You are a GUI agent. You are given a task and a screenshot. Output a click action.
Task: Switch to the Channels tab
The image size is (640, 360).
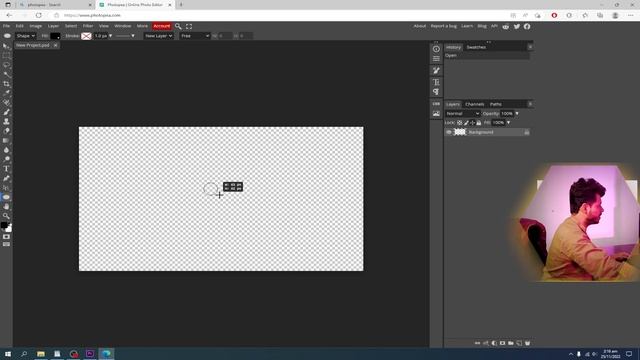click(474, 104)
